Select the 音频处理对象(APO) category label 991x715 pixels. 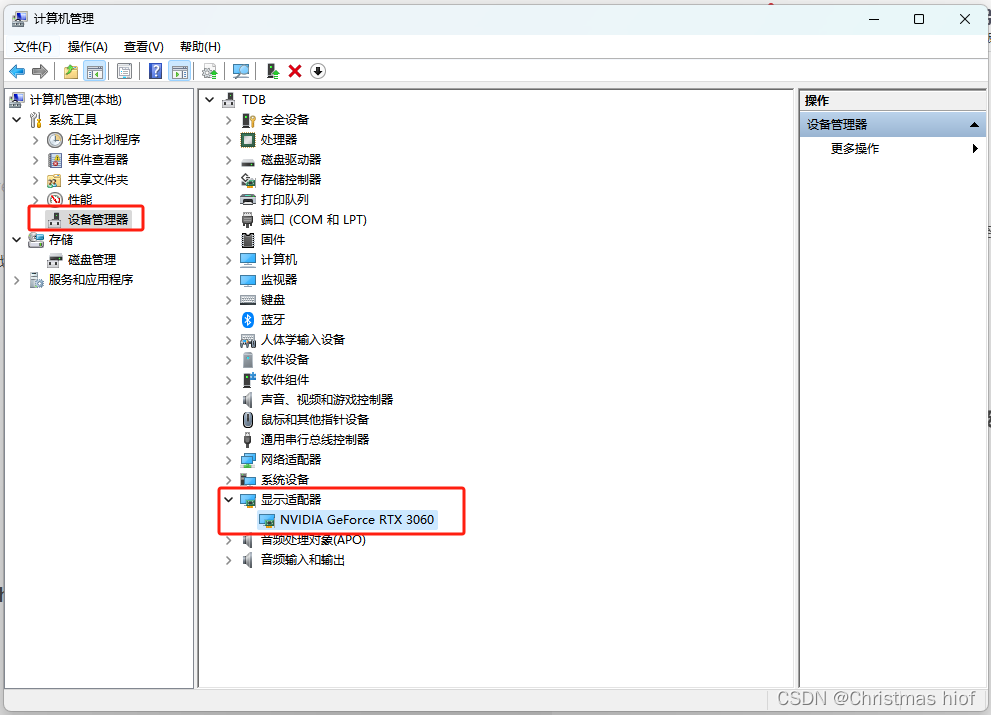tap(313, 541)
